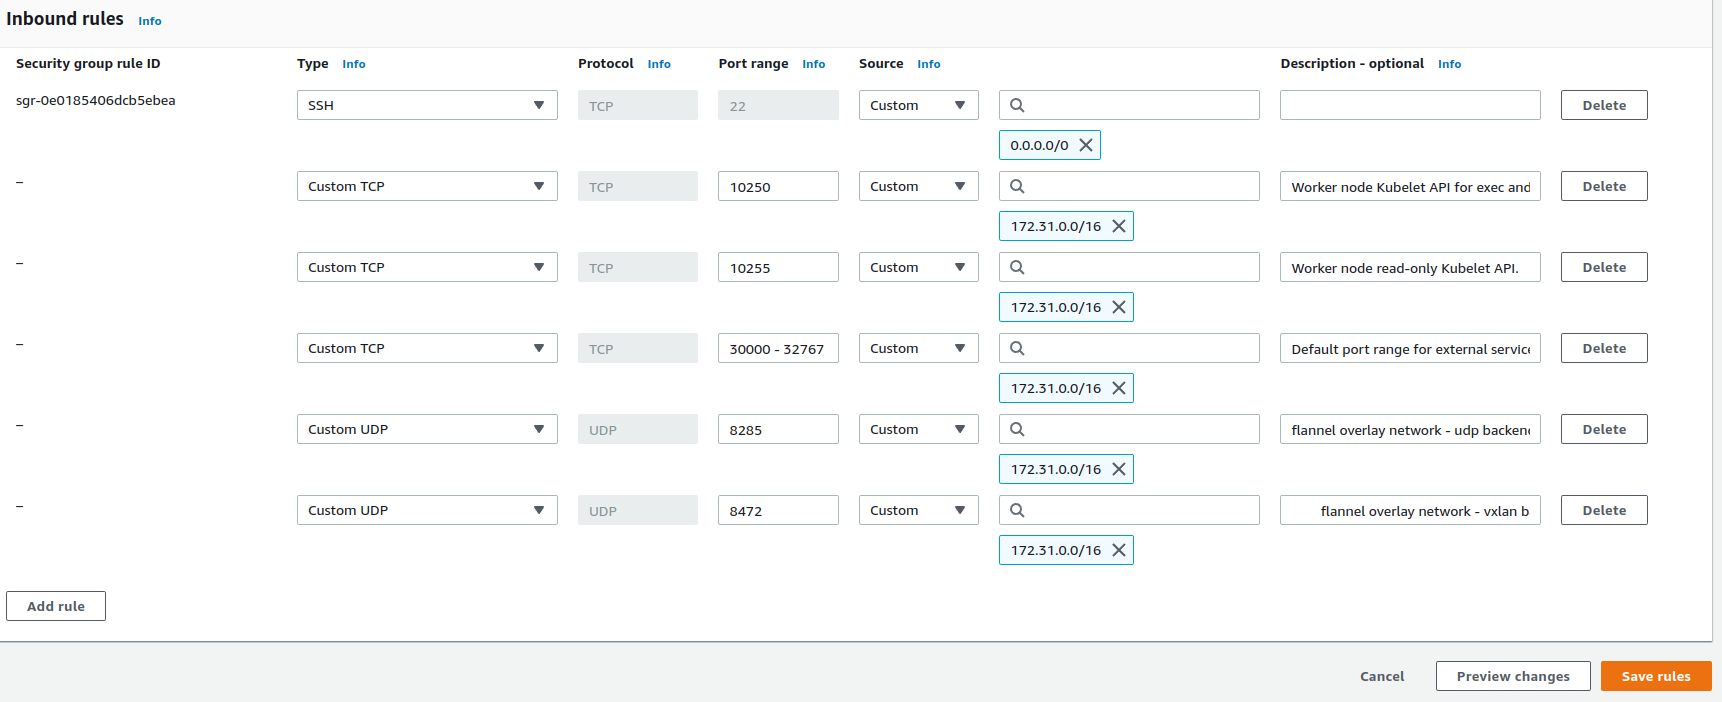Remove the 0.0.0.0/0 source chip
The height and width of the screenshot is (702, 1722).
(1085, 145)
